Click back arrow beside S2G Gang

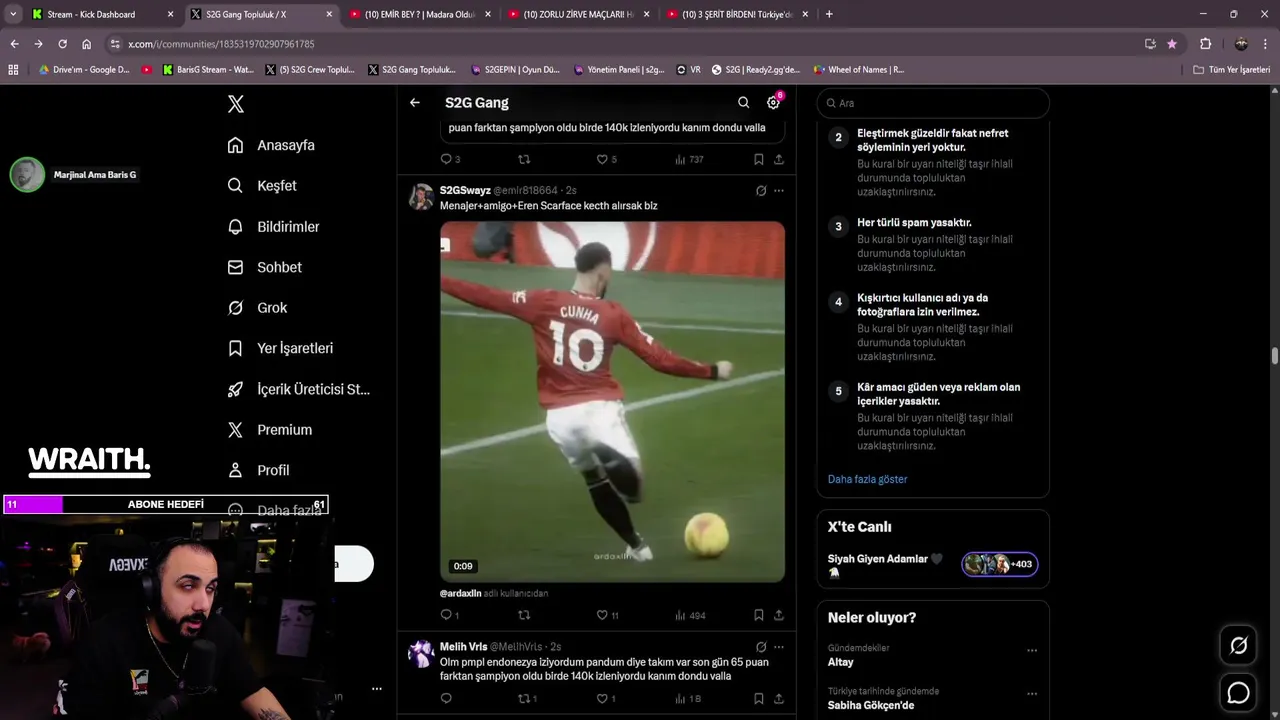pyautogui.click(x=415, y=102)
